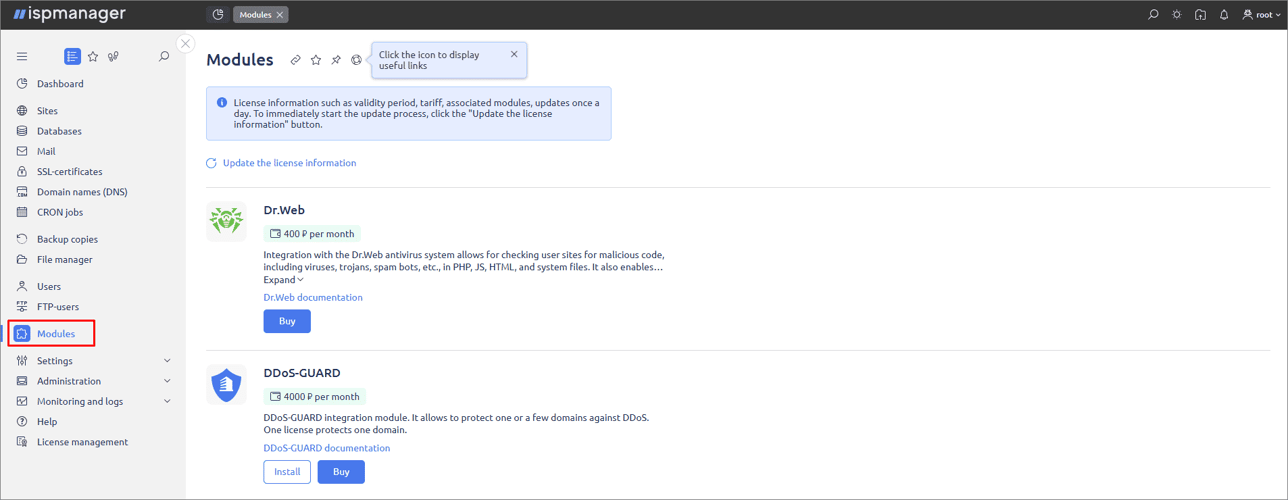Copy page link icon next to Modules title

pos(296,60)
